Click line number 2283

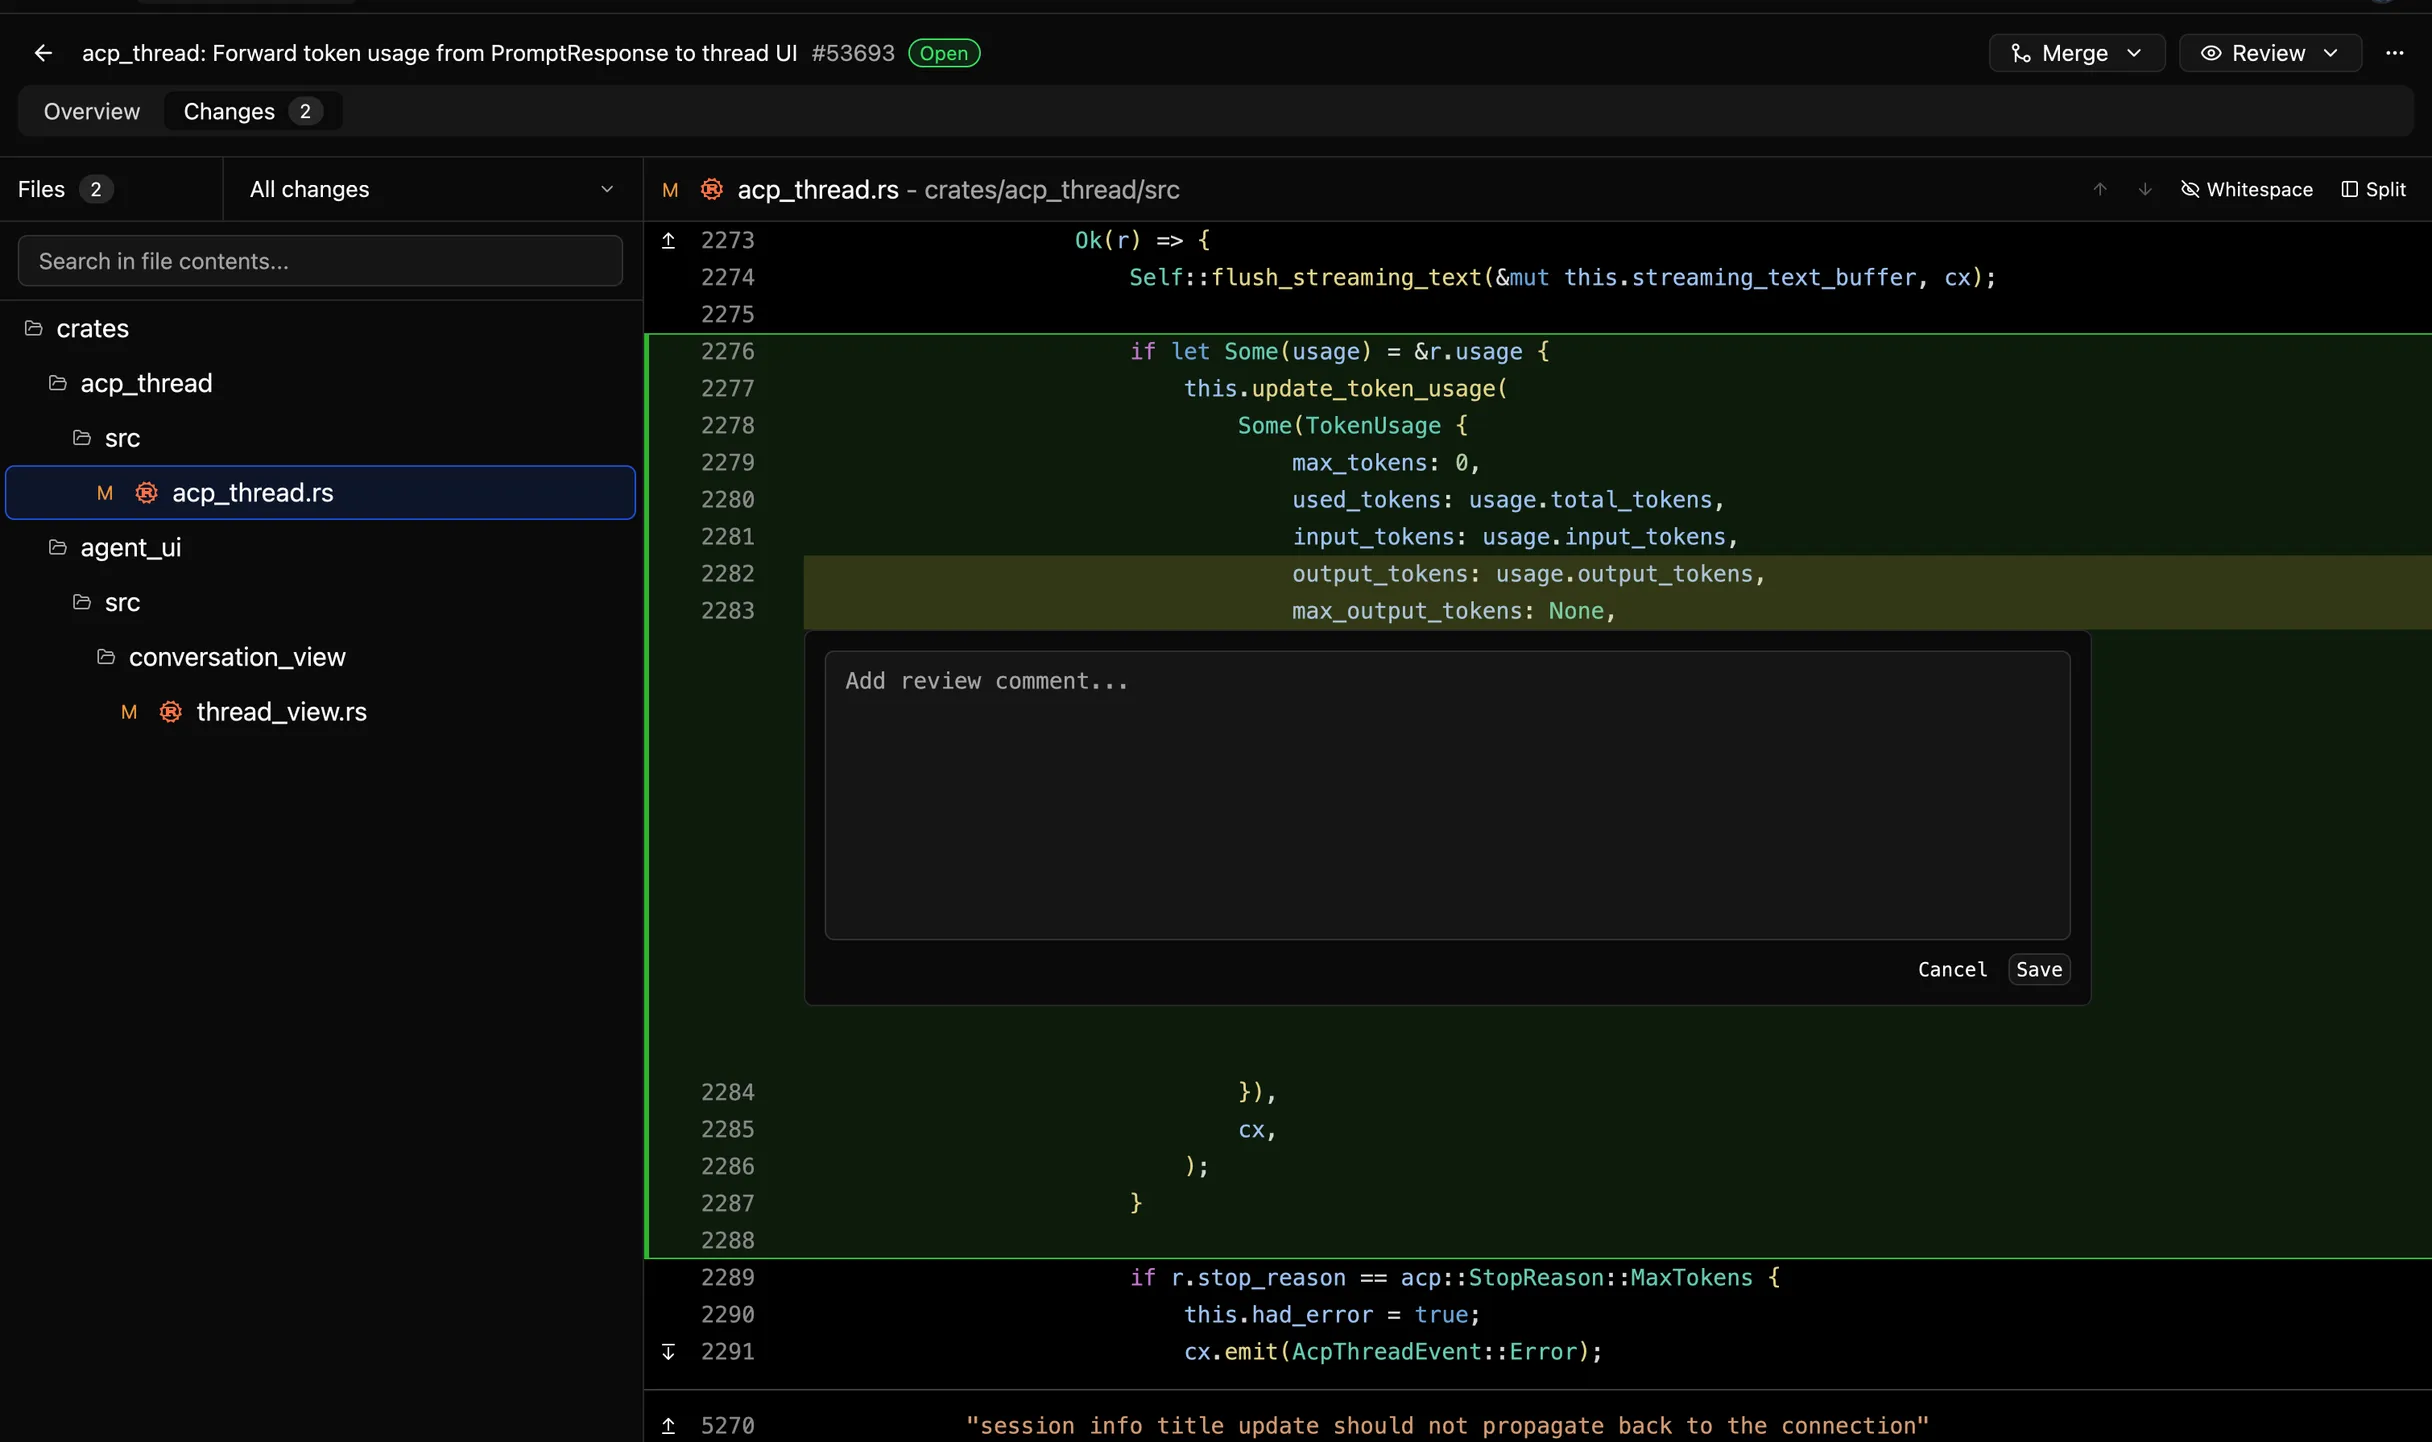[728, 611]
